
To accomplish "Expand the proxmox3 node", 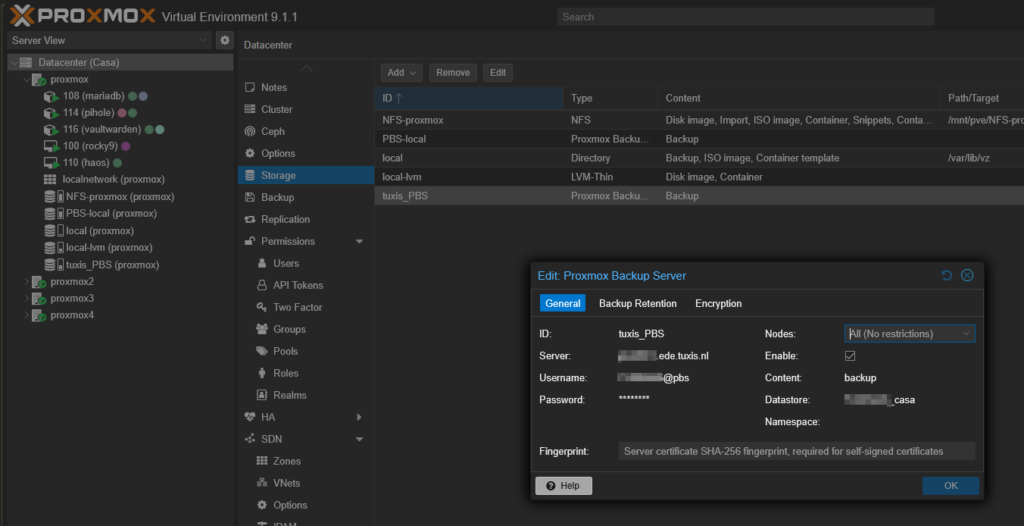I will tap(27, 298).
